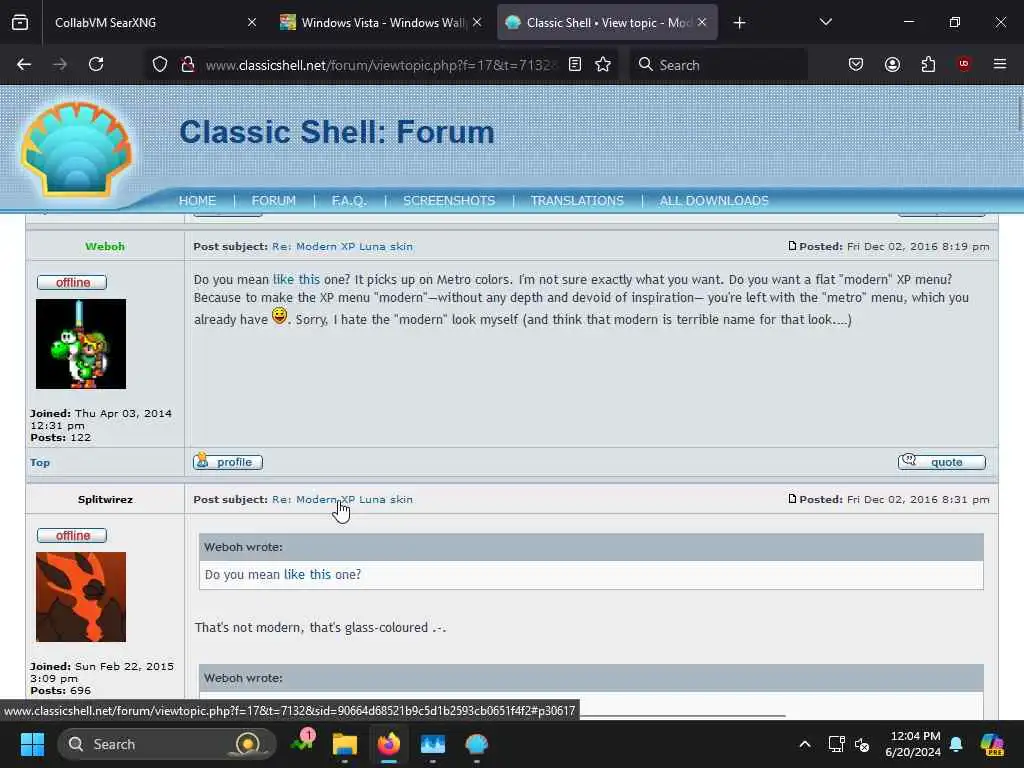
Task: Follow the 'like this' link in Weboh's post
Action: click(x=296, y=280)
